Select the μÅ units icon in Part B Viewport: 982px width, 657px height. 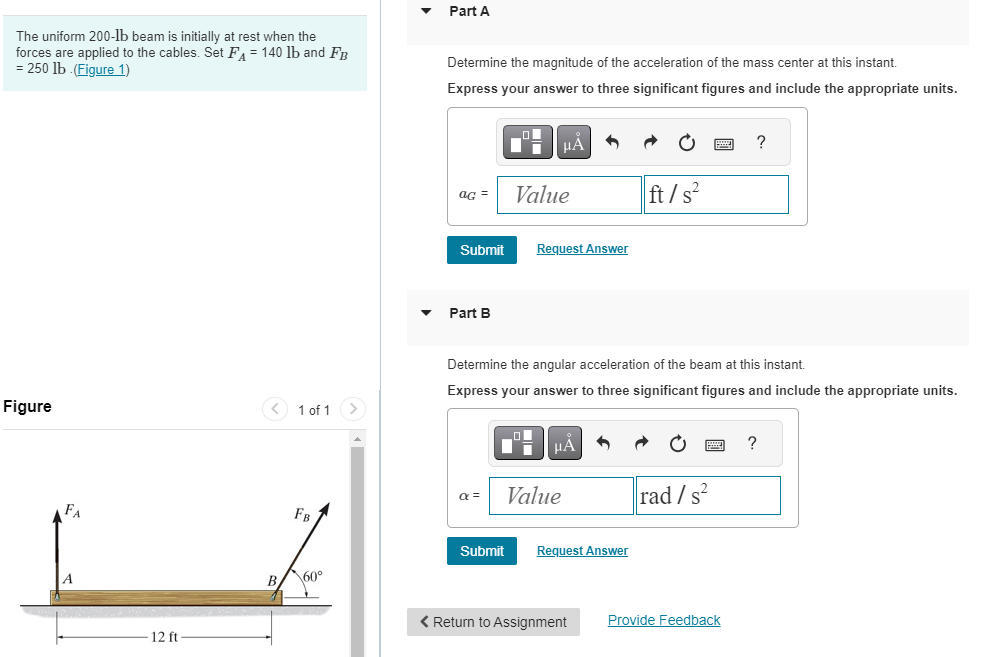(564, 442)
